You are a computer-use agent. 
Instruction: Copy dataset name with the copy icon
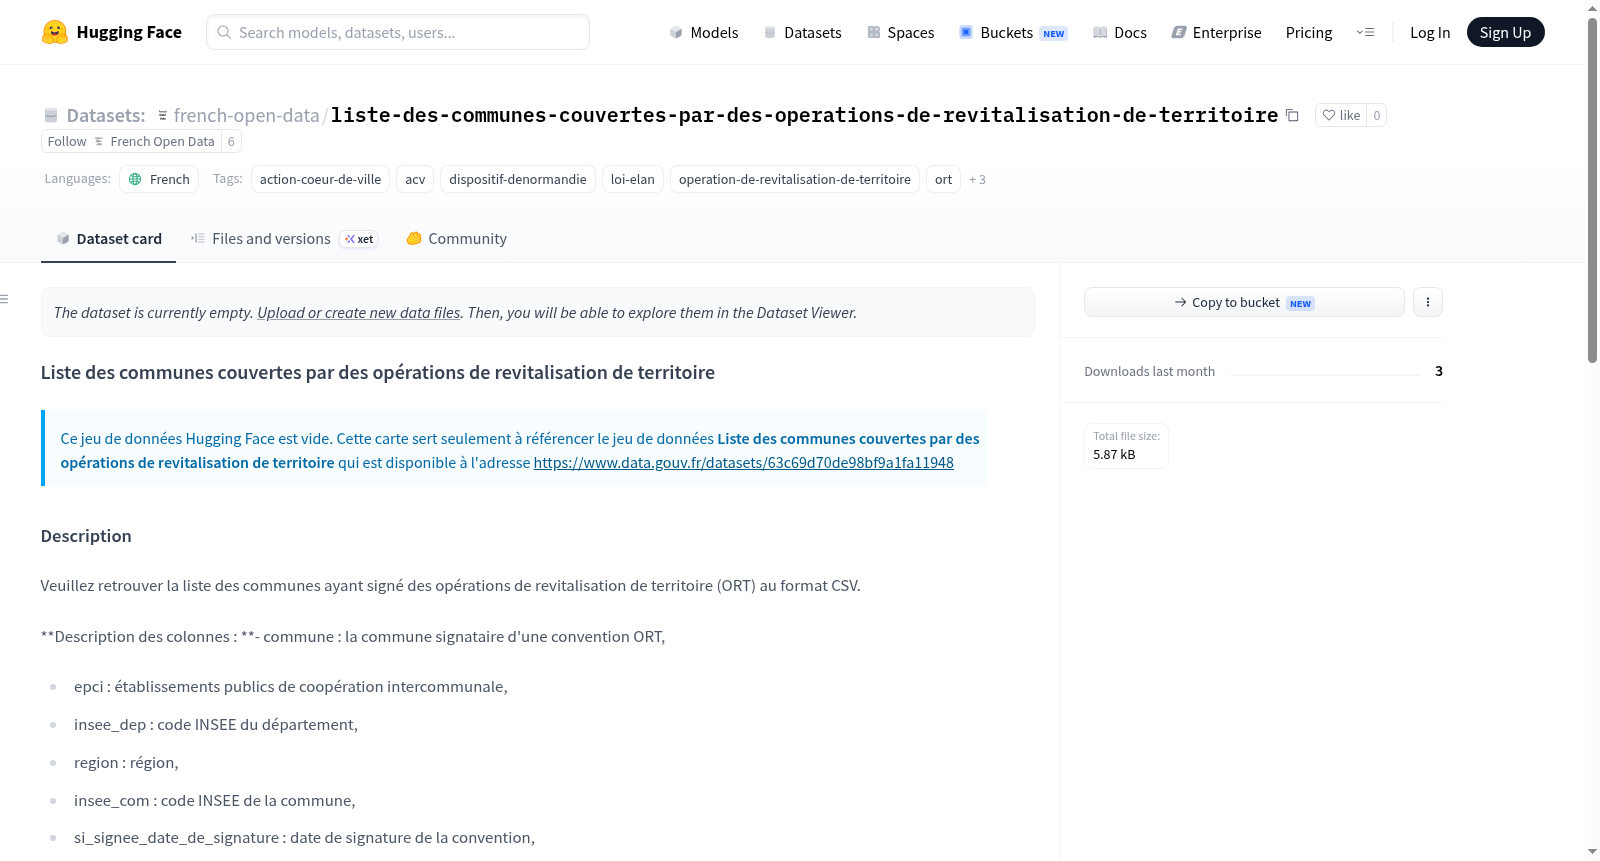[1292, 115]
